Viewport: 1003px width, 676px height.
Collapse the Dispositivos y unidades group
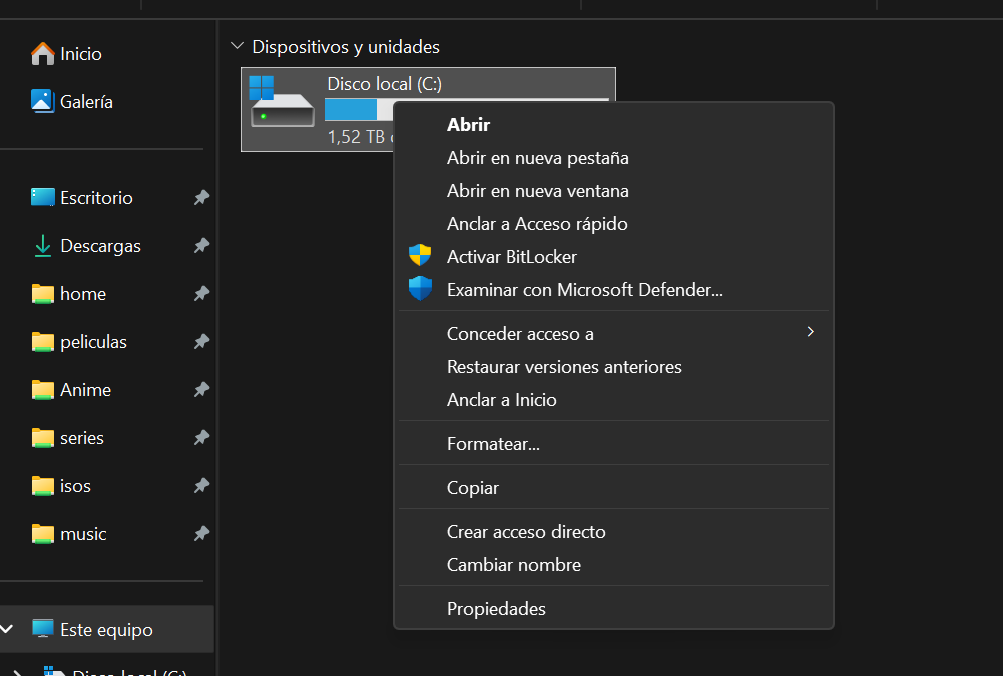[x=237, y=46]
